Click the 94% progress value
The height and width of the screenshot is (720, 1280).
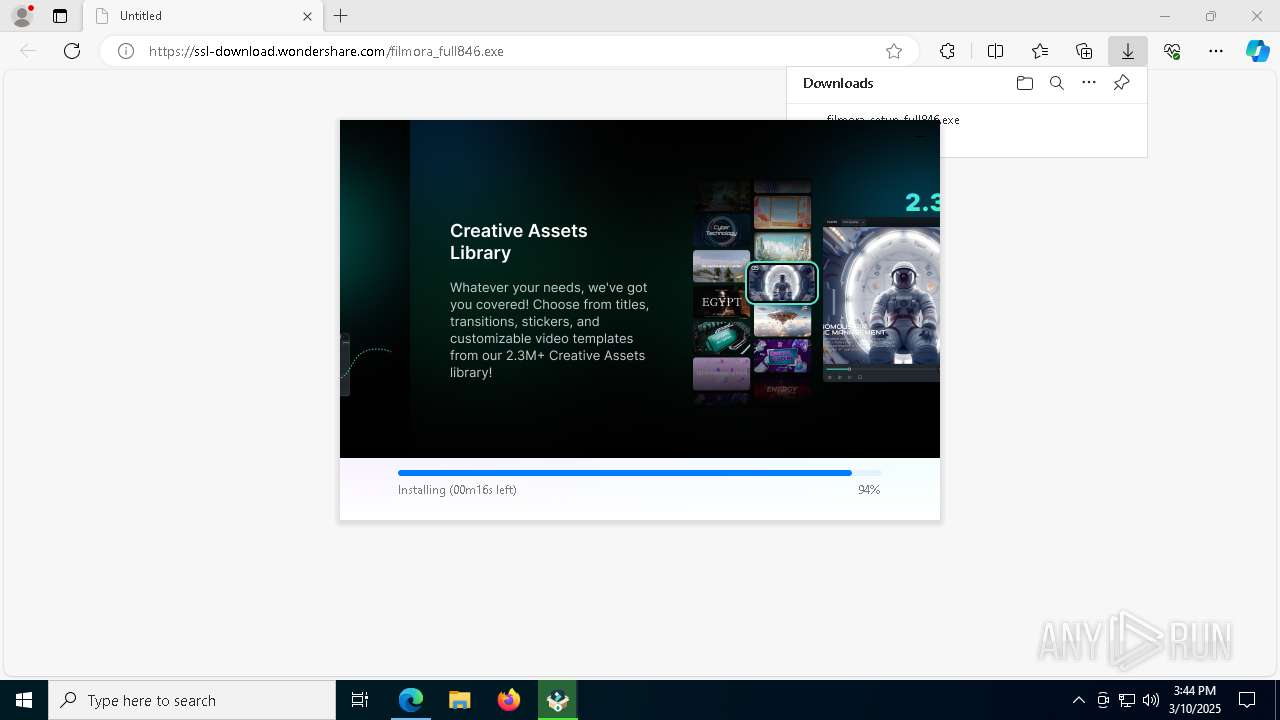click(869, 490)
